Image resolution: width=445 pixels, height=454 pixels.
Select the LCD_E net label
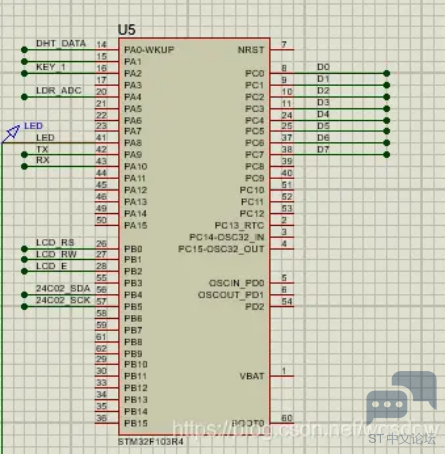point(51,266)
